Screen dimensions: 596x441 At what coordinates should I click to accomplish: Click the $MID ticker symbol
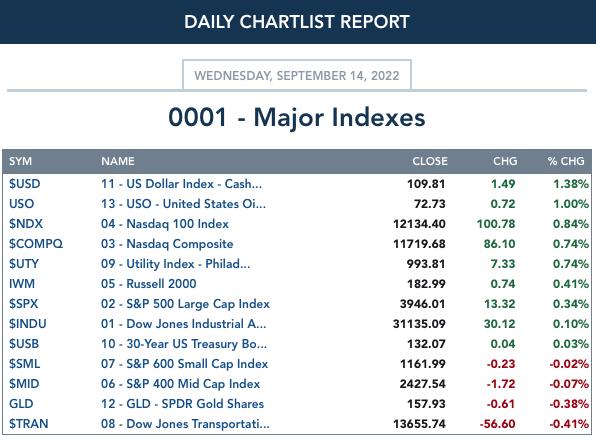[x=24, y=384]
